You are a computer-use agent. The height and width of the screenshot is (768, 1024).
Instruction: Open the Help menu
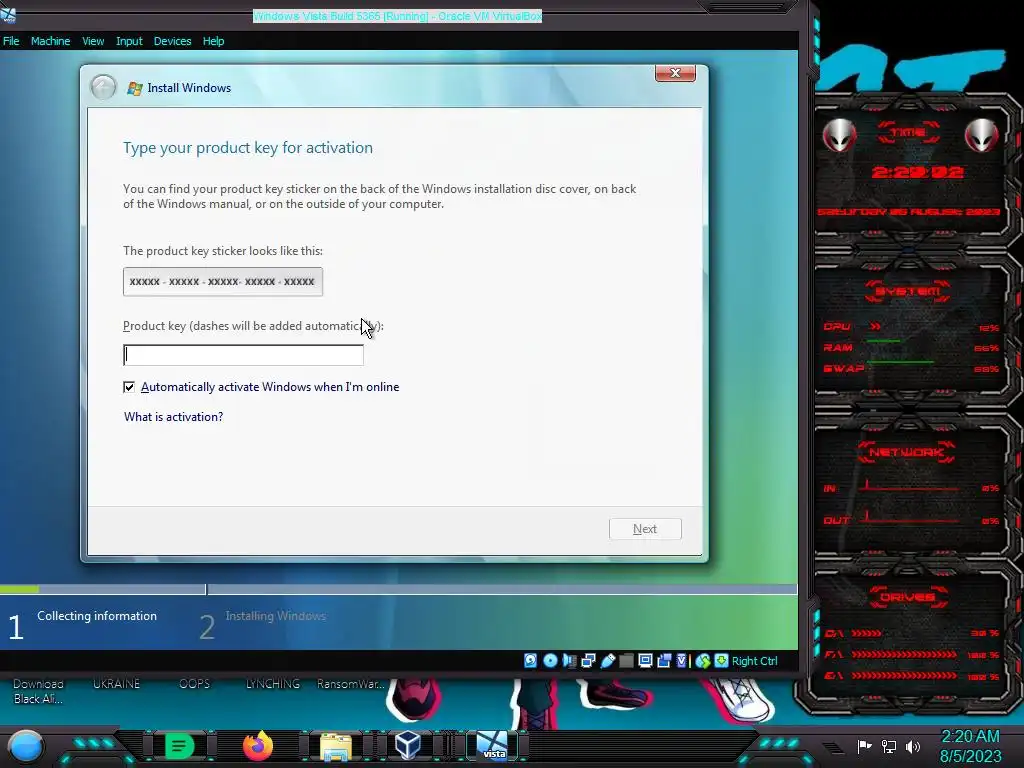[213, 41]
